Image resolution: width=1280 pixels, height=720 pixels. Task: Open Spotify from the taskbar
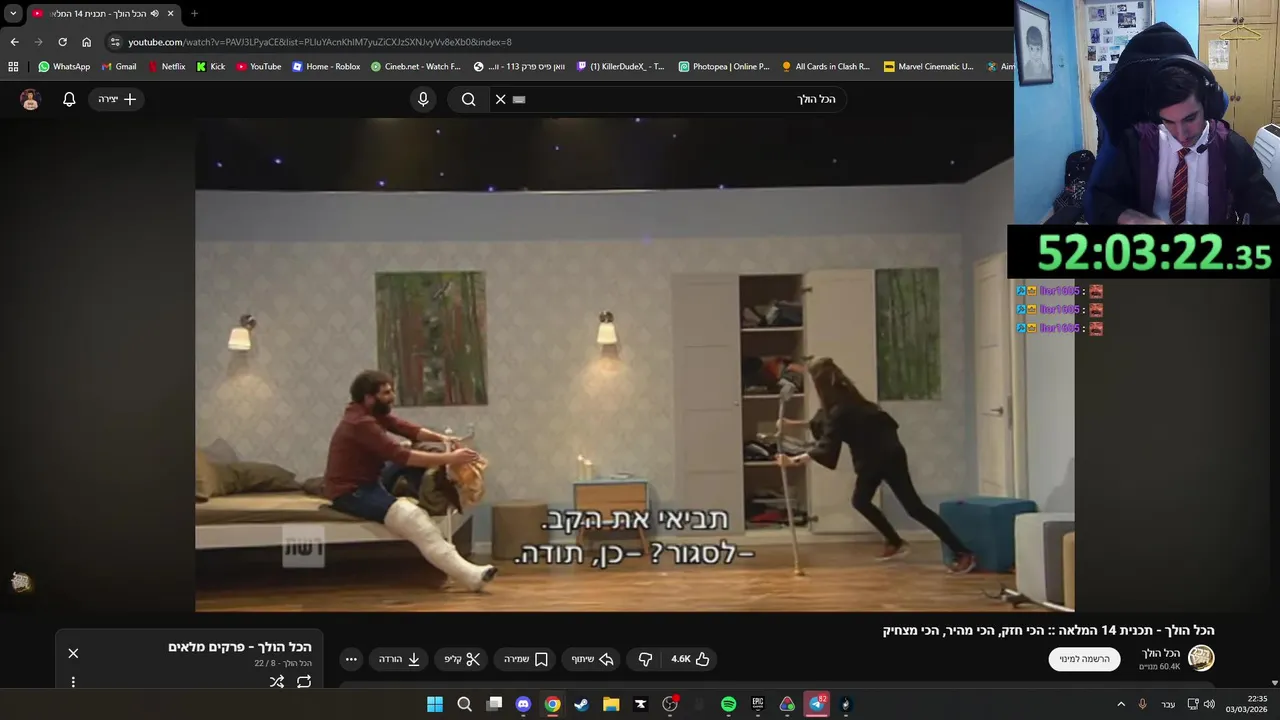pos(728,704)
